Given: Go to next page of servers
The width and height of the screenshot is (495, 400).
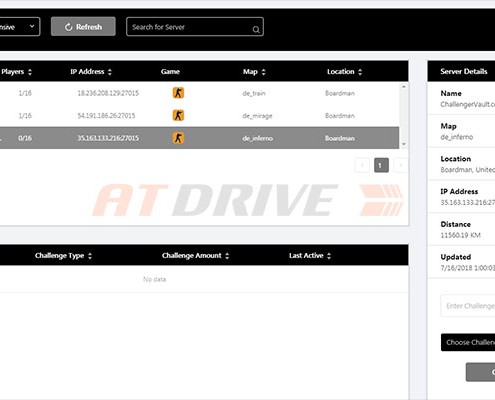Looking at the screenshot, I should [401, 165].
